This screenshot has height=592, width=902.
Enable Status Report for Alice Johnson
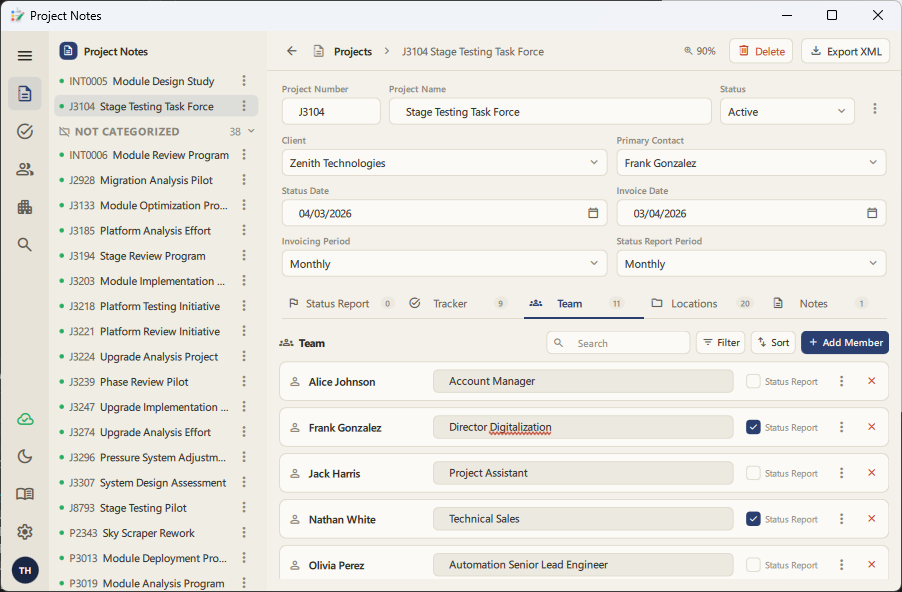pos(753,381)
